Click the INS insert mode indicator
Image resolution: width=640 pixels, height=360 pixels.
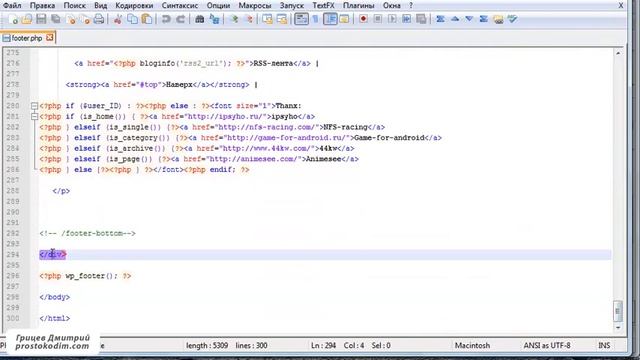coord(604,346)
